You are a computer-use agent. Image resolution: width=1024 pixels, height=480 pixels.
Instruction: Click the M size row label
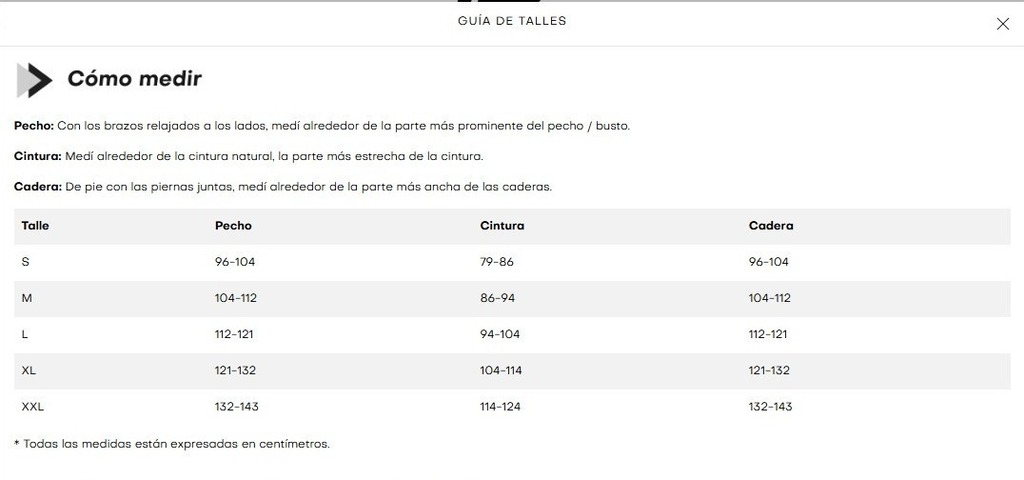coord(27,298)
